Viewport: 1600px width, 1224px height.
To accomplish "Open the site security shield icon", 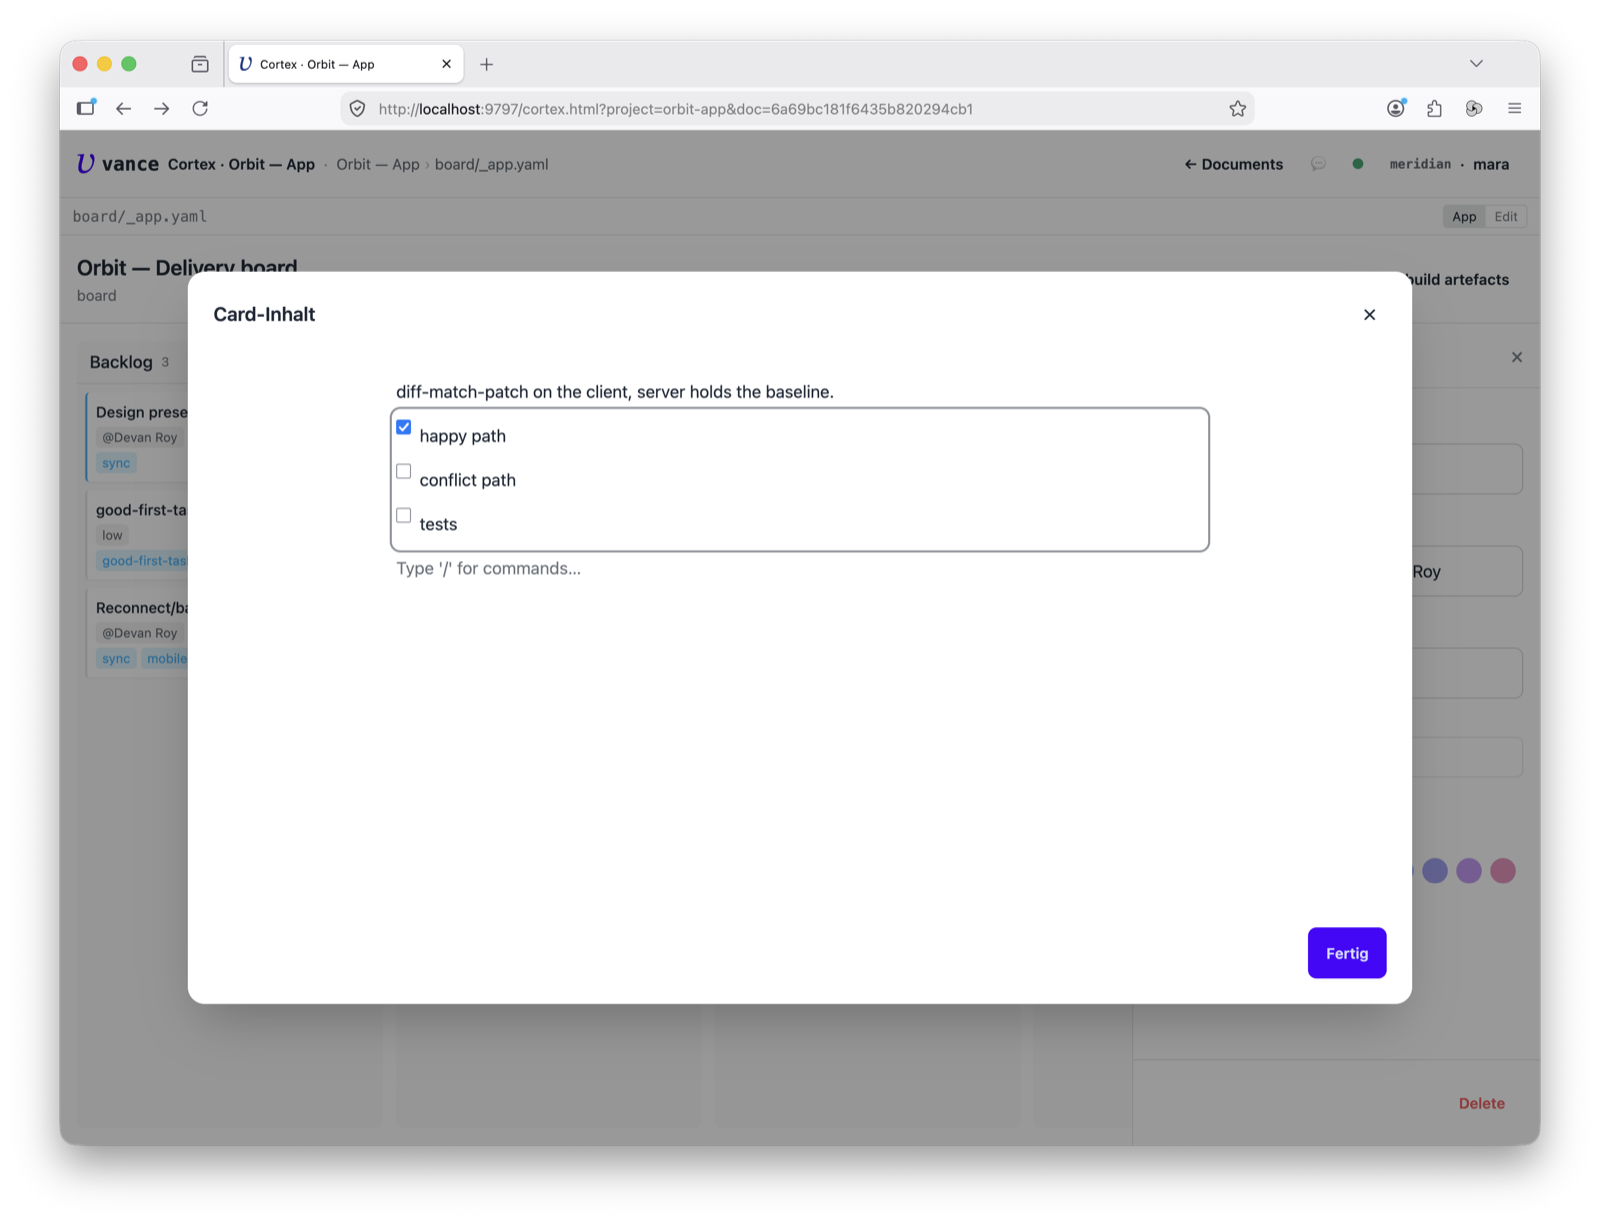I will tap(357, 109).
